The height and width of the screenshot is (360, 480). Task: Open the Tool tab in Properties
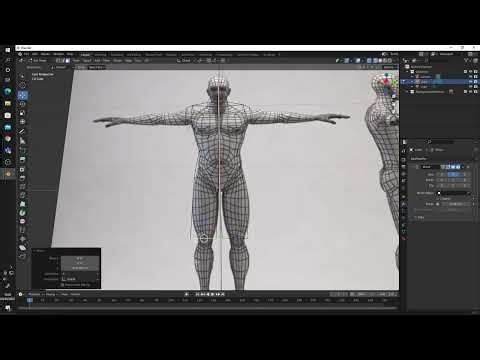tap(403, 151)
